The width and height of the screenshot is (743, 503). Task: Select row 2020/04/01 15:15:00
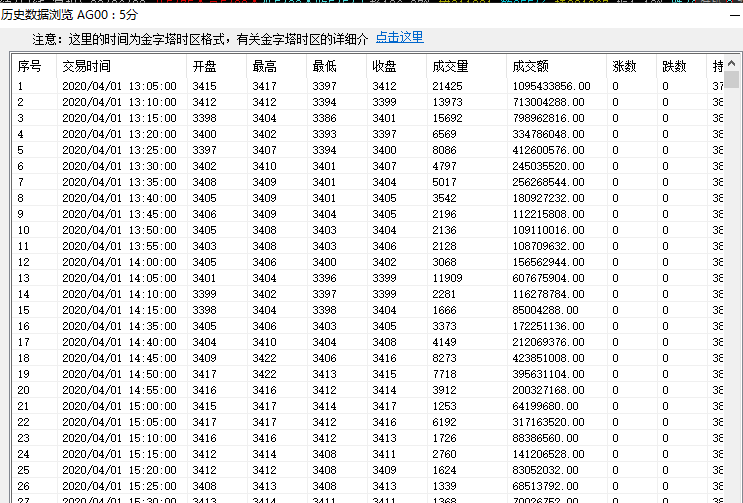pyautogui.click(x=369, y=454)
